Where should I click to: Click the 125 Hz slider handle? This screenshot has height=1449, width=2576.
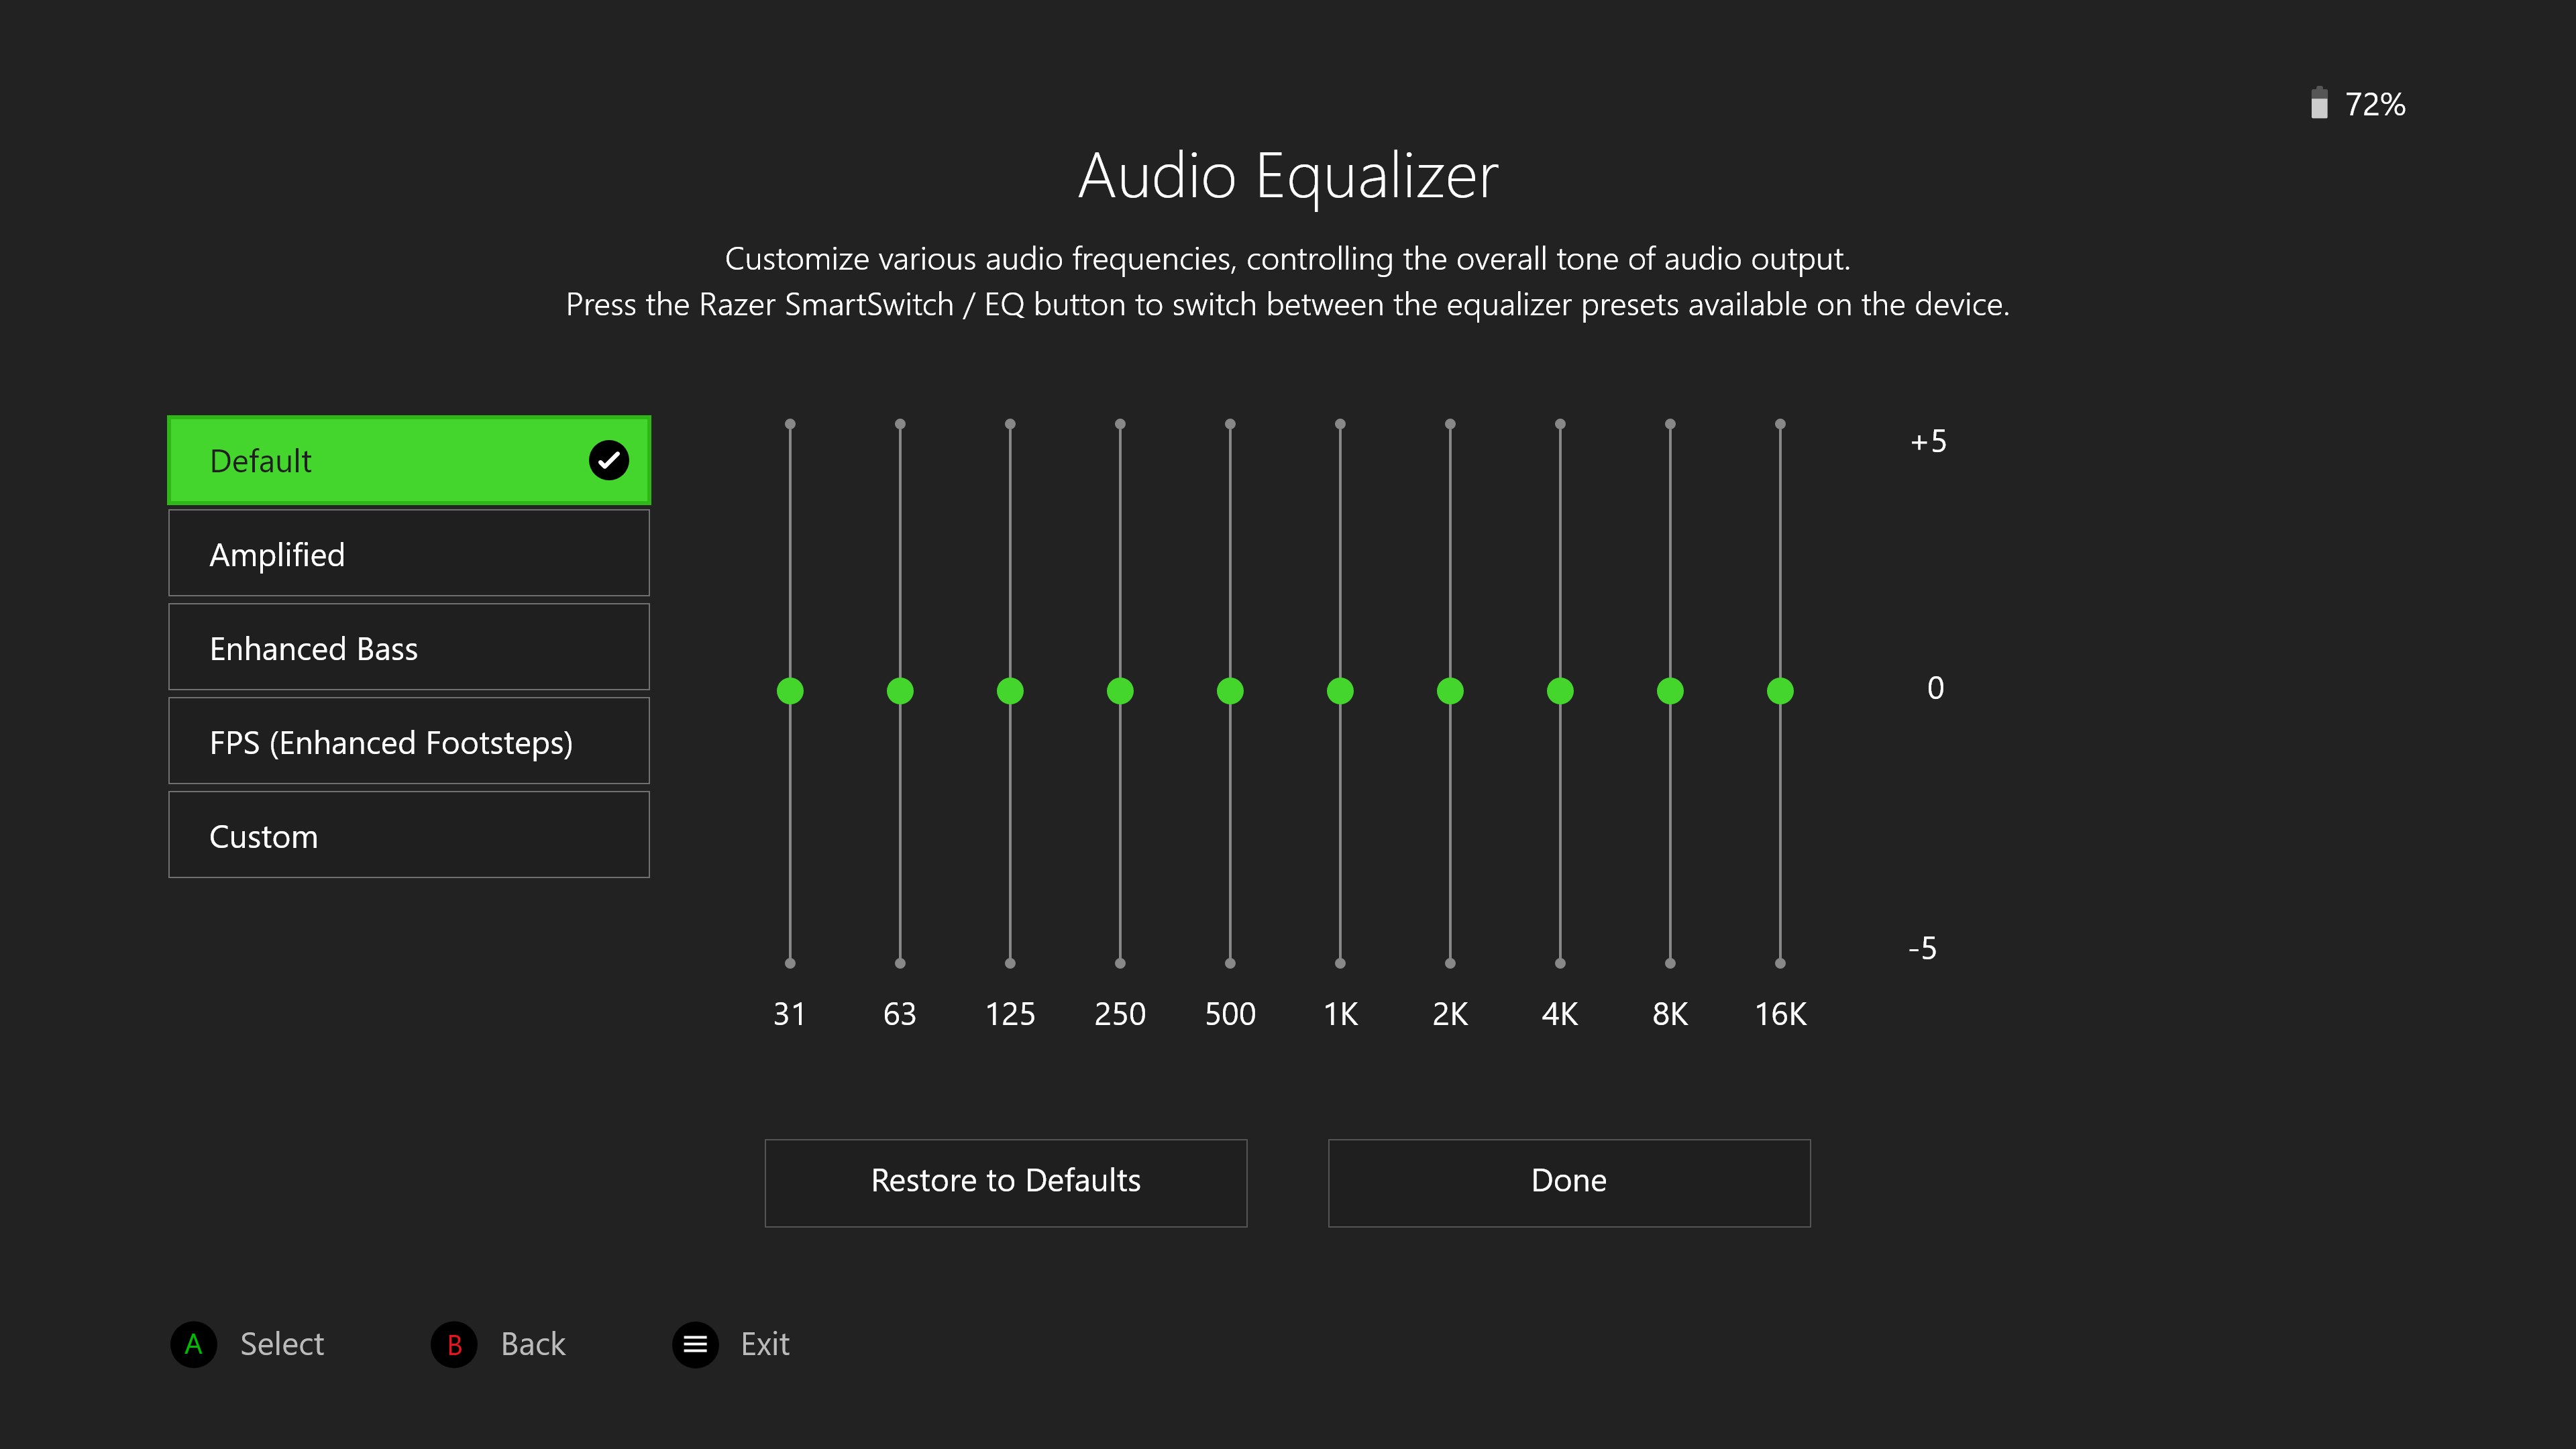click(x=1010, y=690)
